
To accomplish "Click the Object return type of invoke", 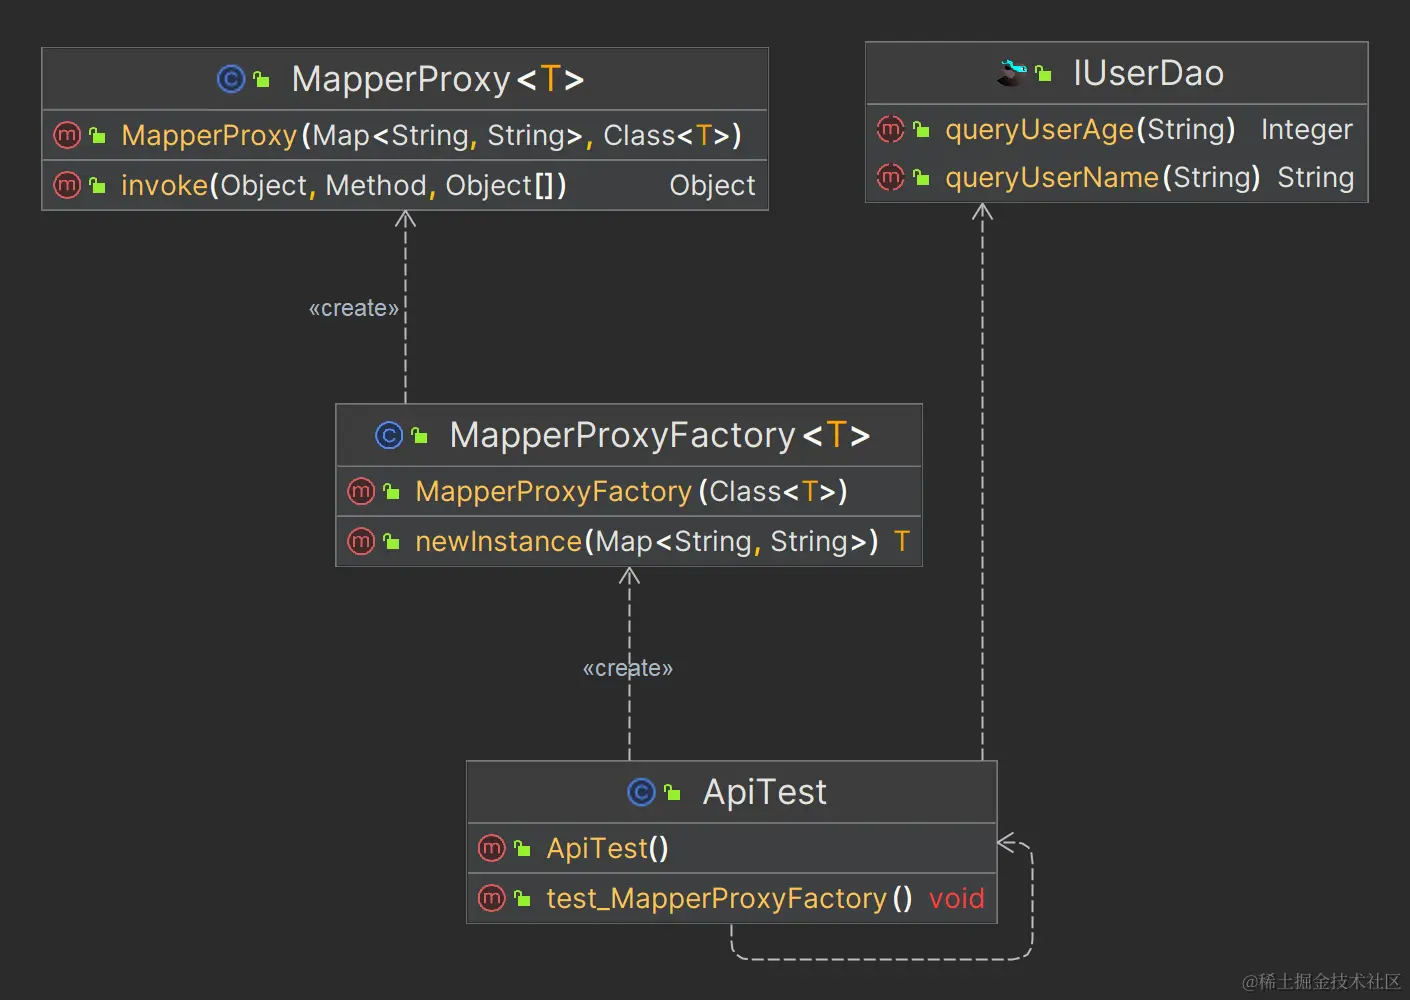I will pos(712,186).
